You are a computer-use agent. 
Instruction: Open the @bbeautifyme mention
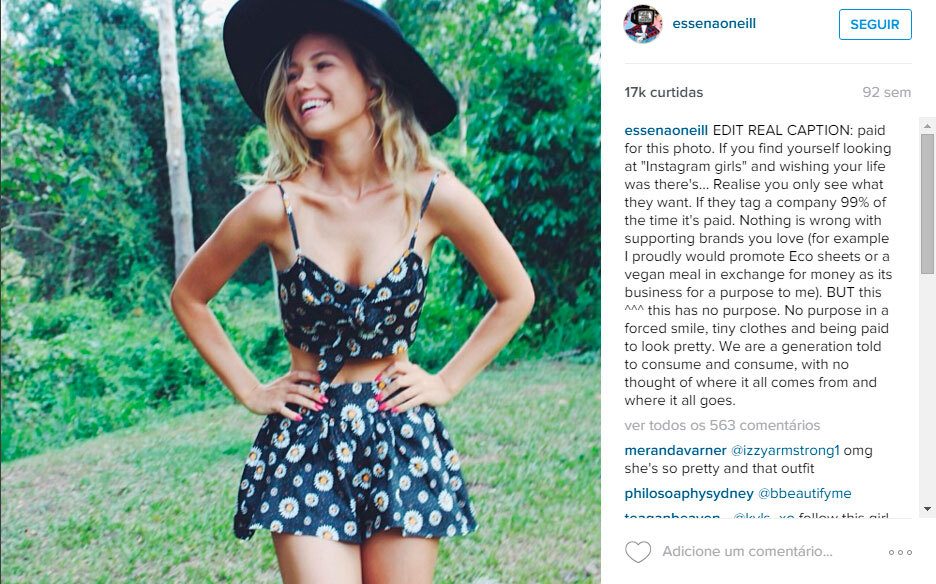[x=805, y=493]
